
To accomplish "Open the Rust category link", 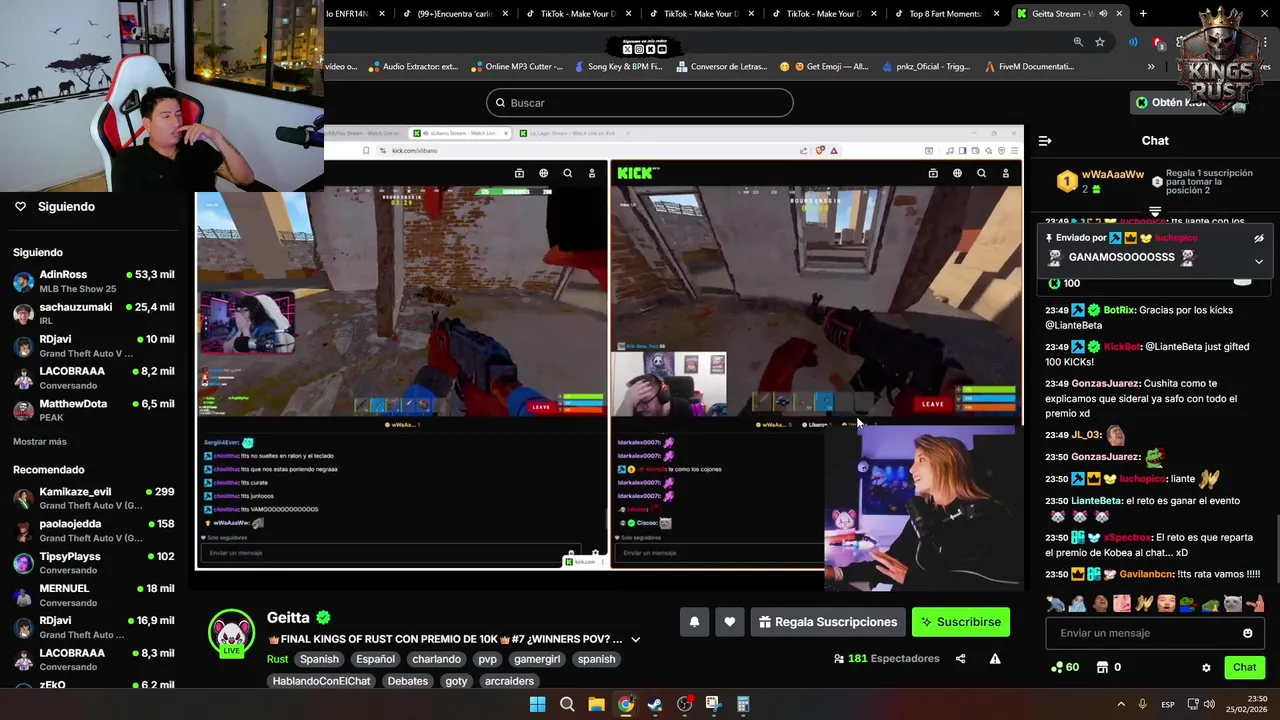I will 277,659.
